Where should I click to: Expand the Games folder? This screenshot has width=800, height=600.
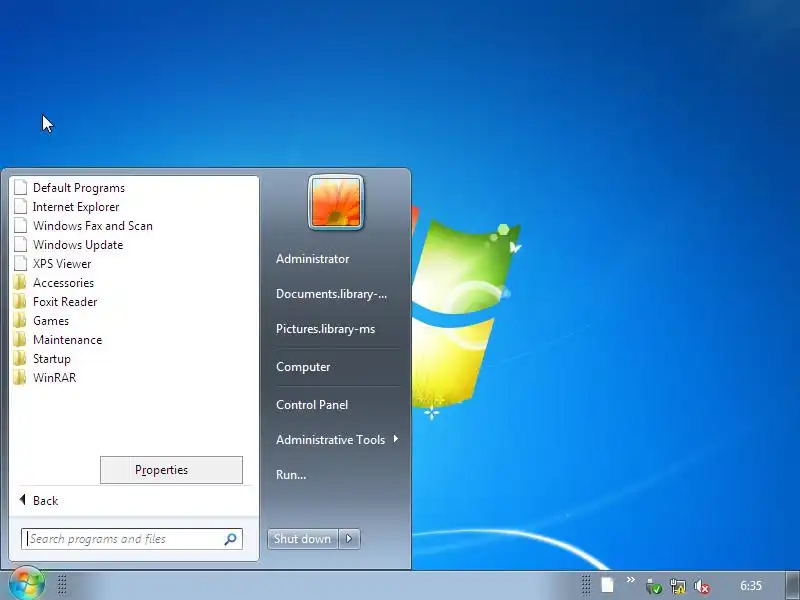click(51, 320)
